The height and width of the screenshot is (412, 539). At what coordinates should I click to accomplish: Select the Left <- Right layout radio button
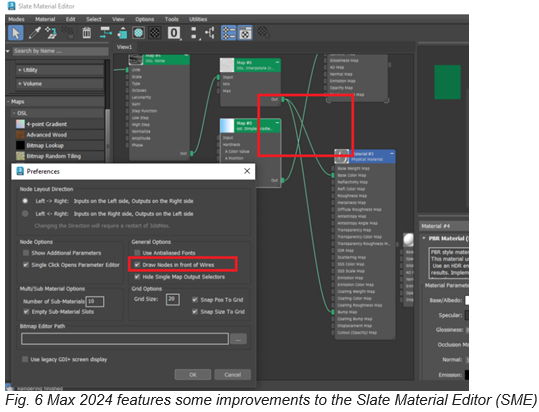[25, 214]
